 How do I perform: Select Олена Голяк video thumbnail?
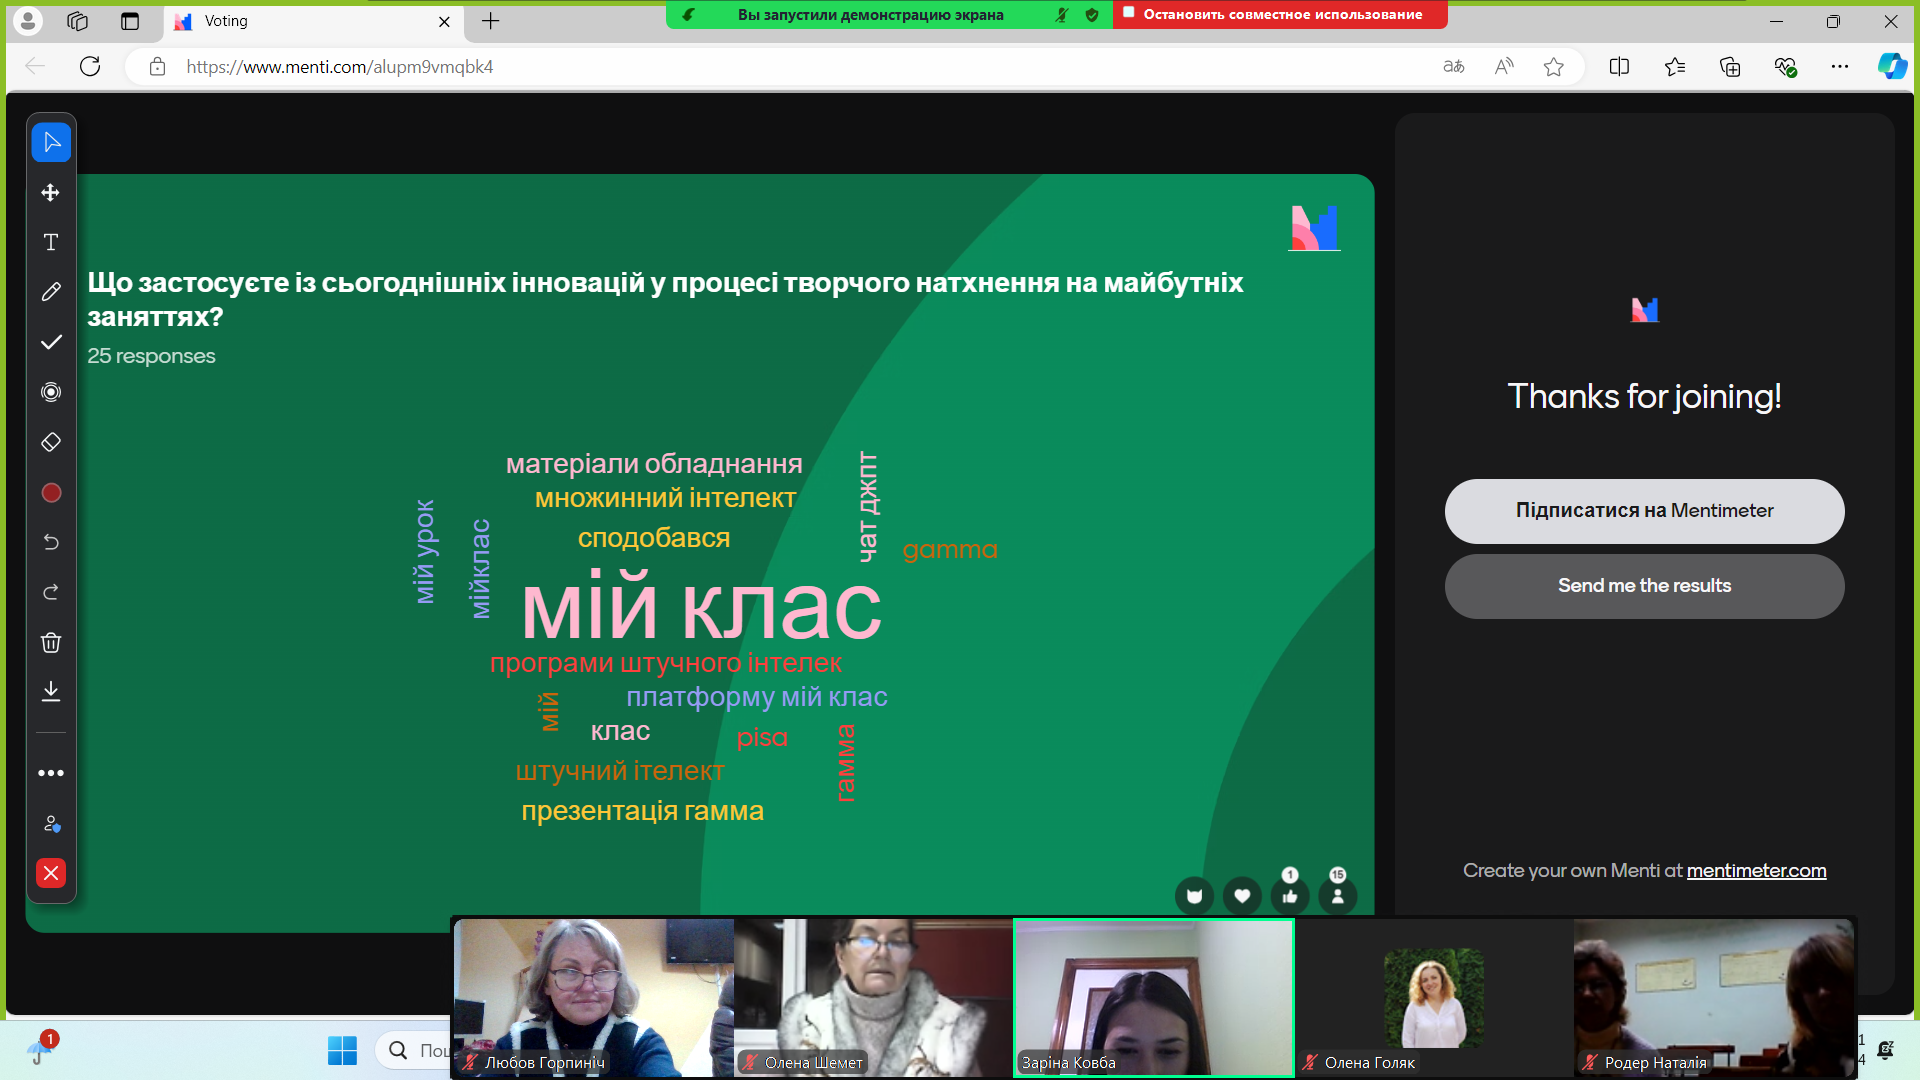1434,997
